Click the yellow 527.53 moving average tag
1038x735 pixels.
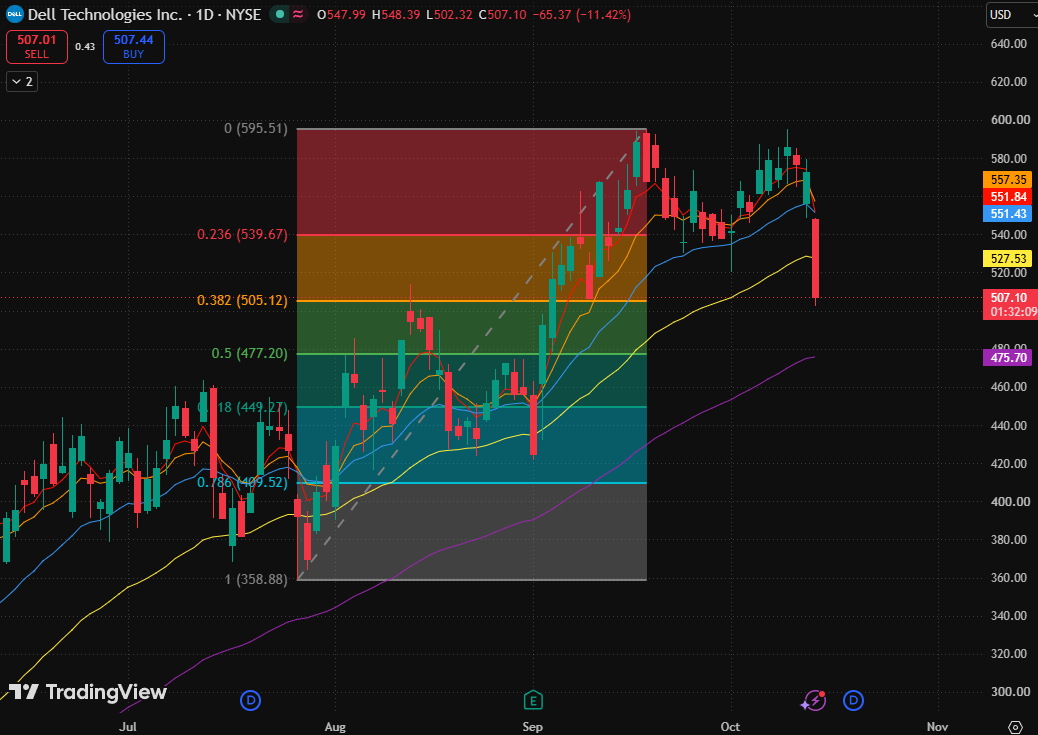tap(1008, 259)
